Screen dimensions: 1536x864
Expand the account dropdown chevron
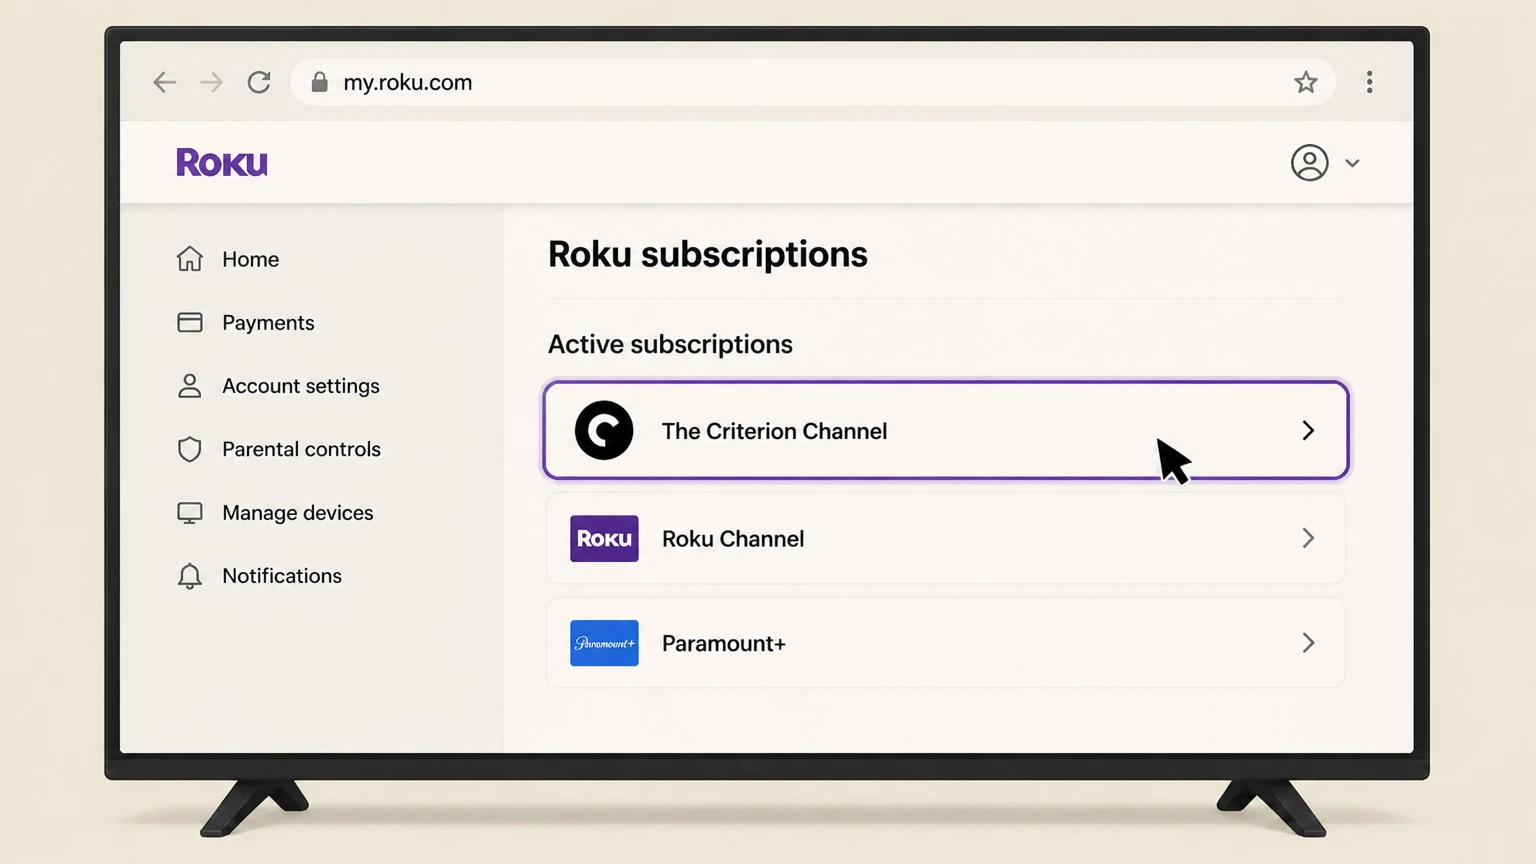pos(1352,163)
